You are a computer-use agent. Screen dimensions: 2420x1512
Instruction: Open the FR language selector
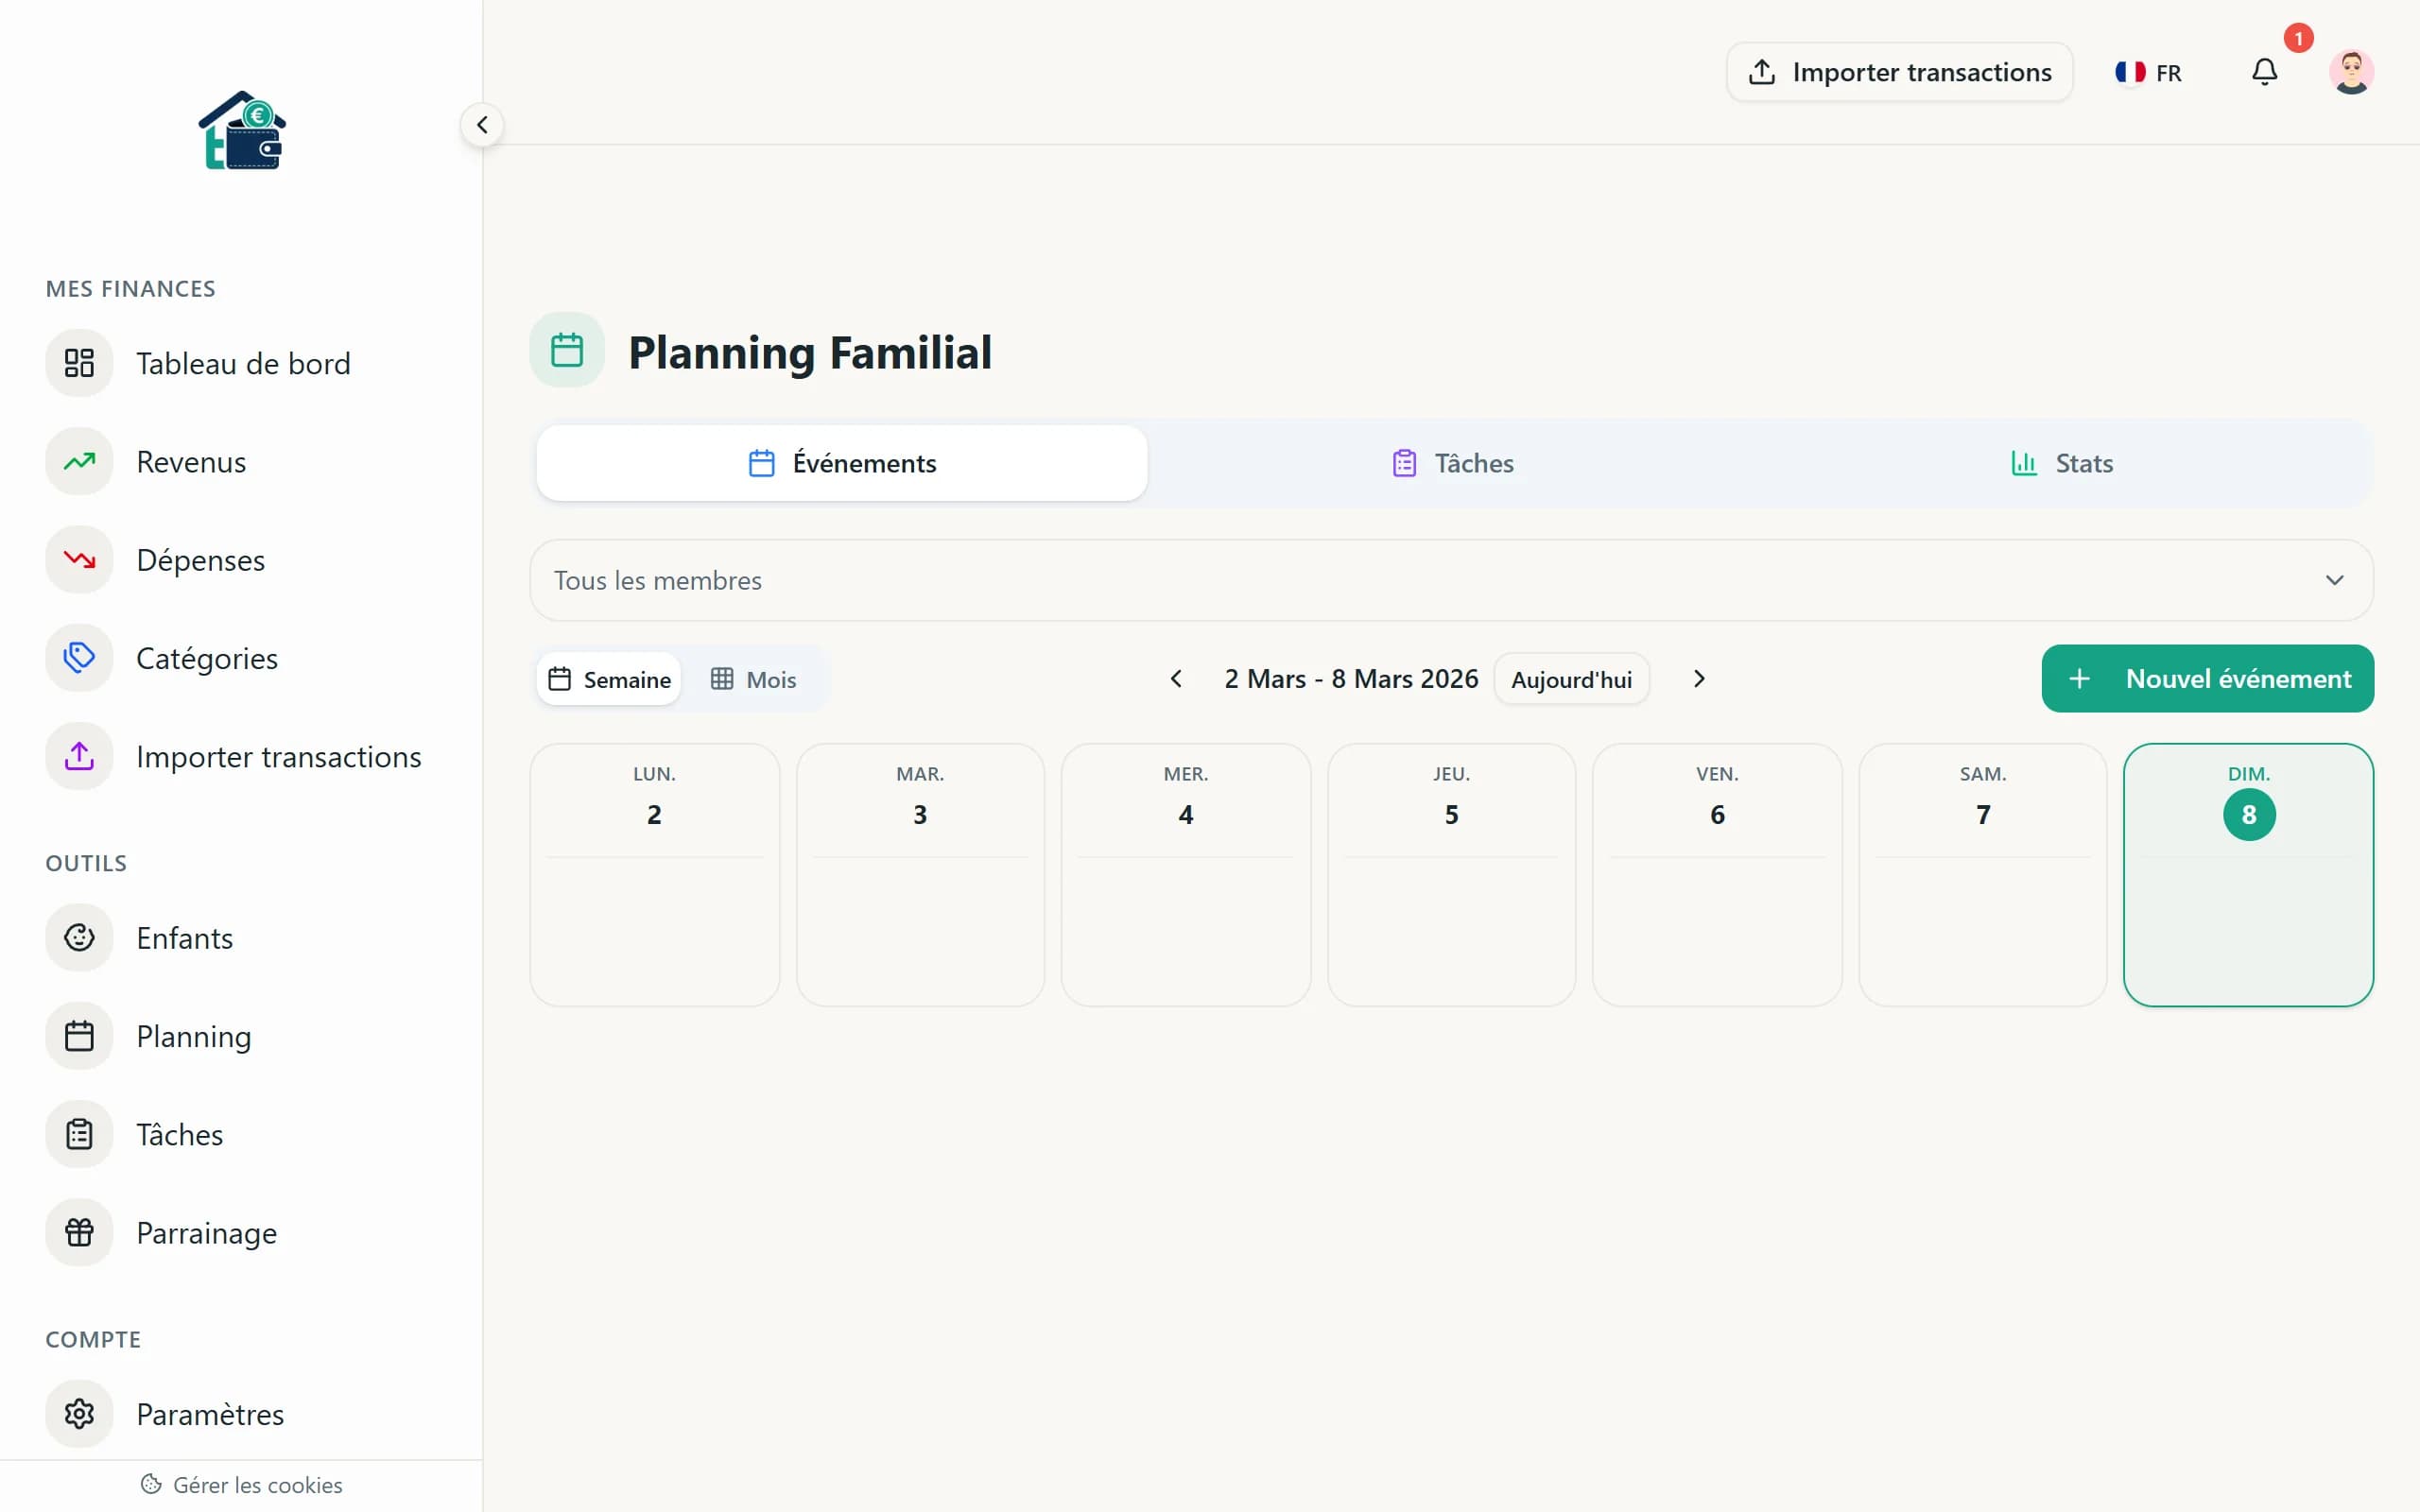point(2148,71)
